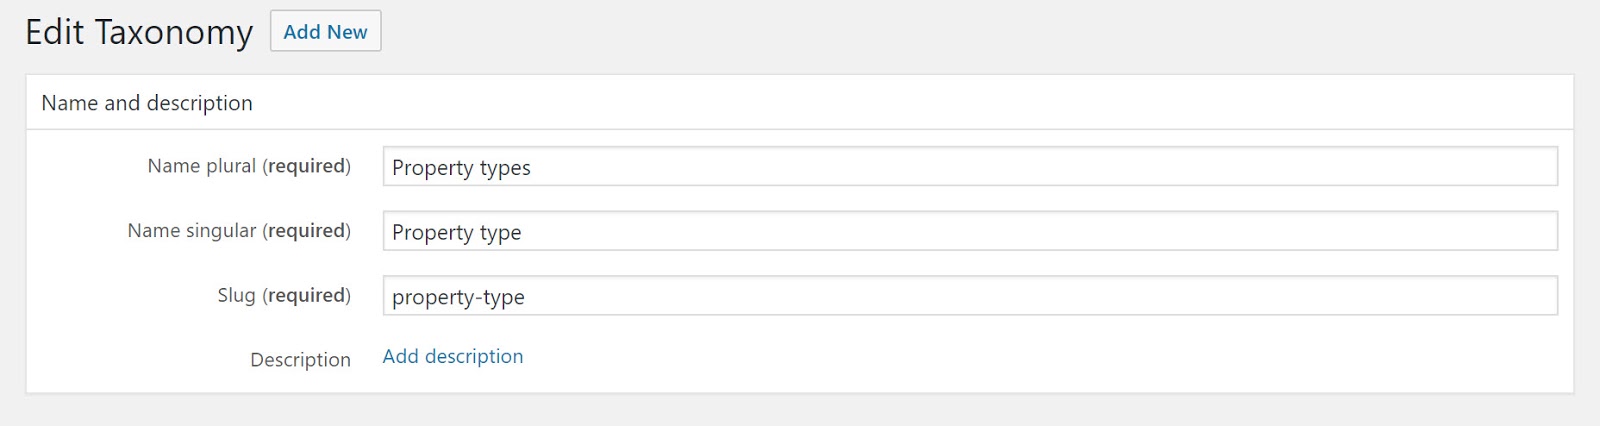Screen dimensions: 1600x426
Task: Click the 'Description' row label
Action: coord(300,360)
